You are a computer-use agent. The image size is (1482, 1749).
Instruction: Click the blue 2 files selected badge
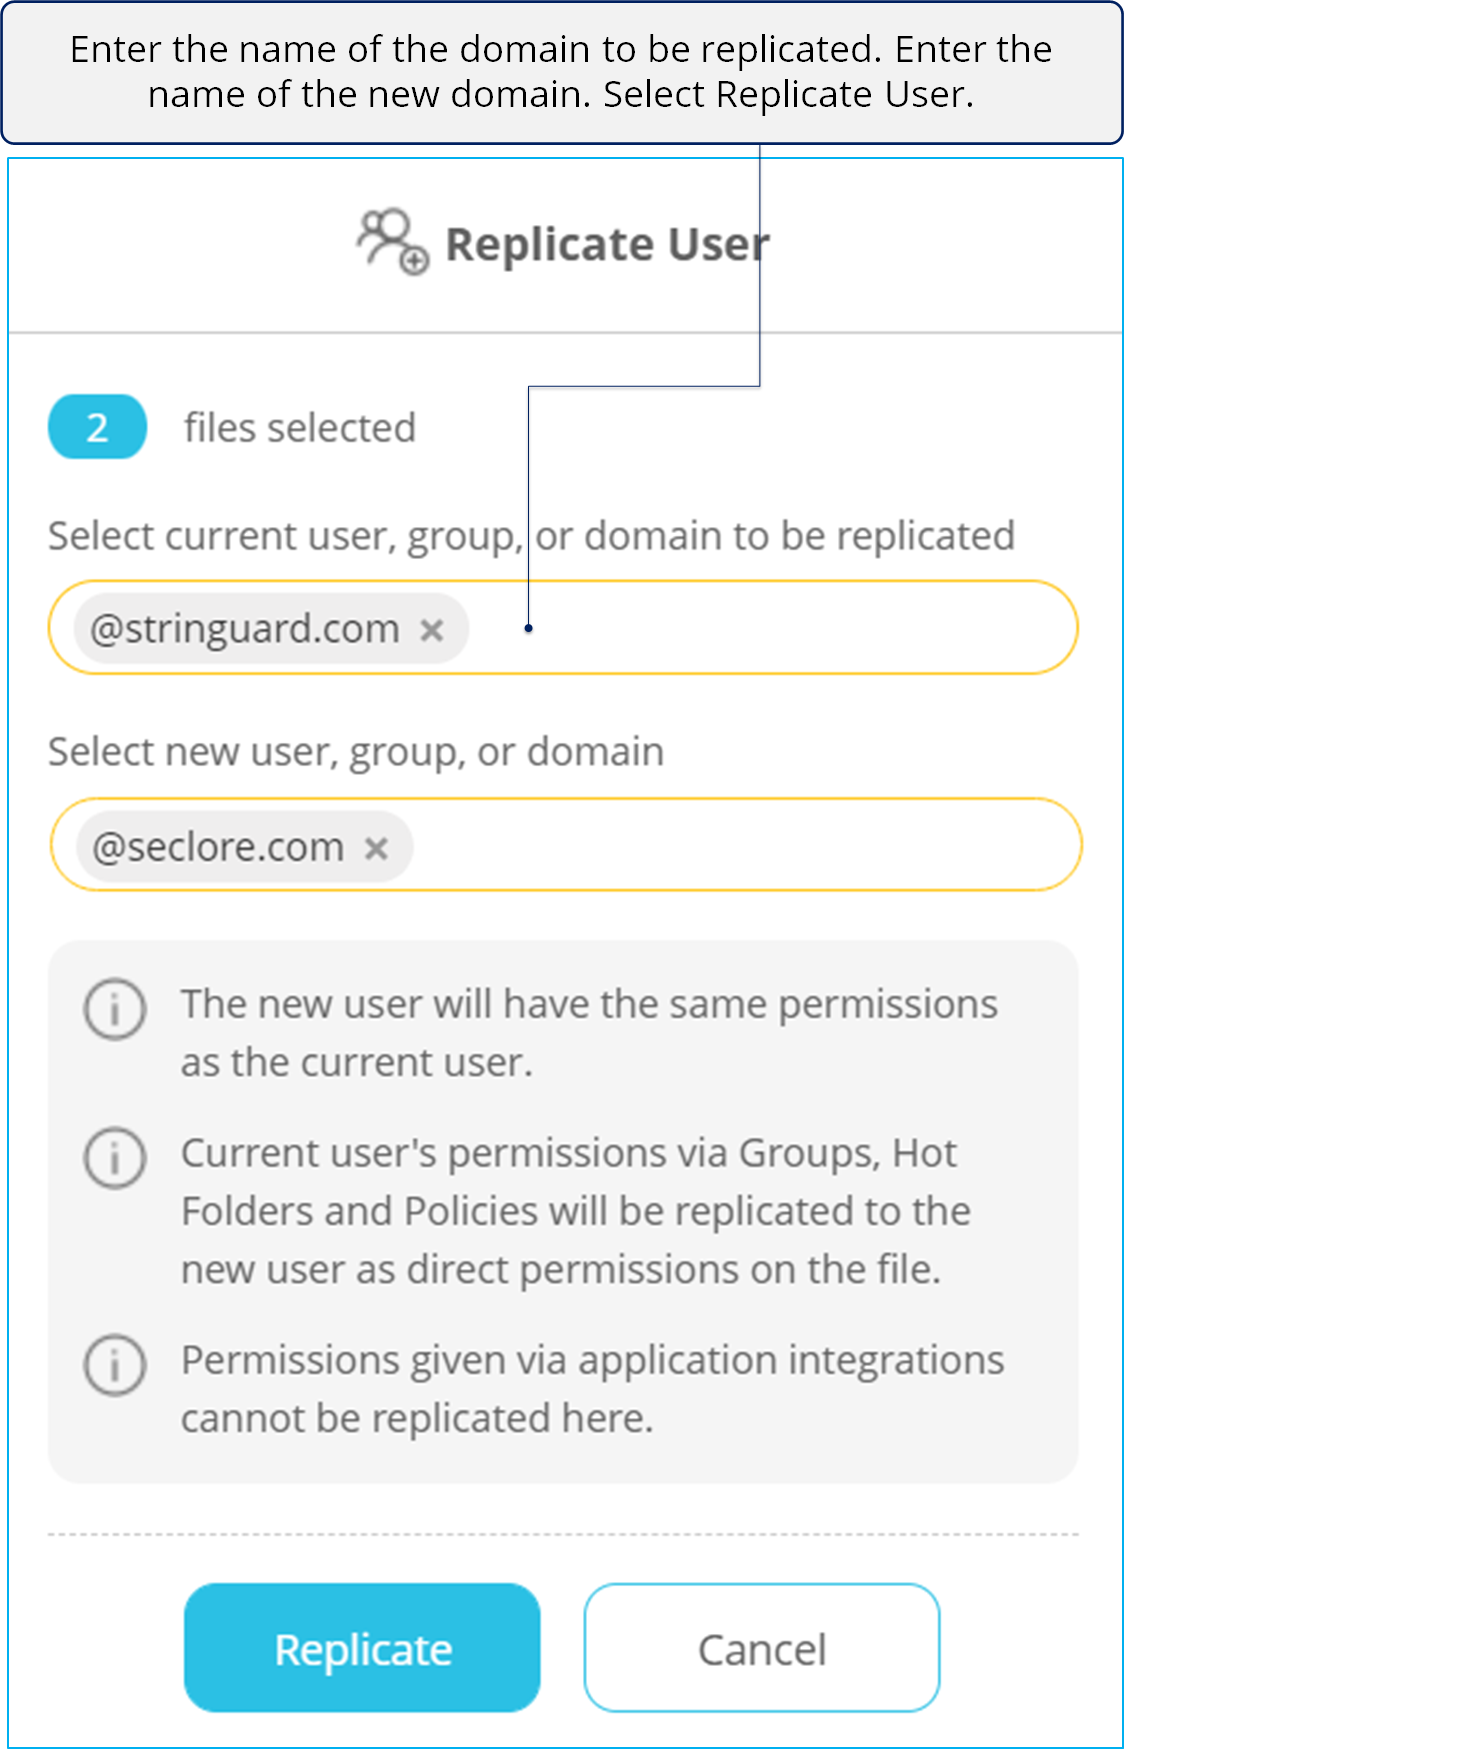(x=97, y=427)
